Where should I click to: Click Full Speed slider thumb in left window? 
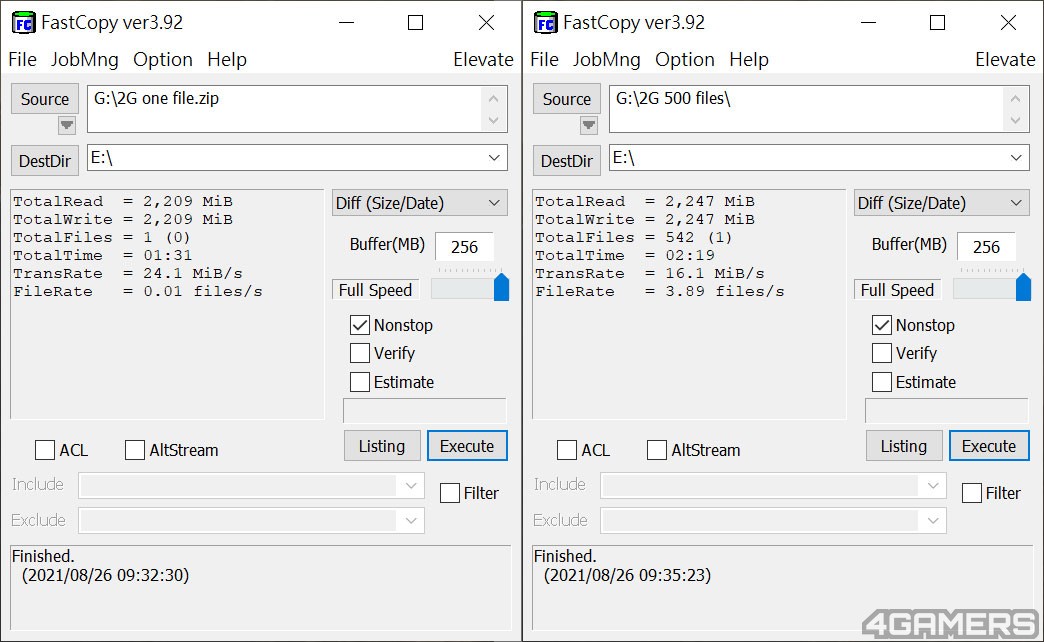click(x=501, y=287)
